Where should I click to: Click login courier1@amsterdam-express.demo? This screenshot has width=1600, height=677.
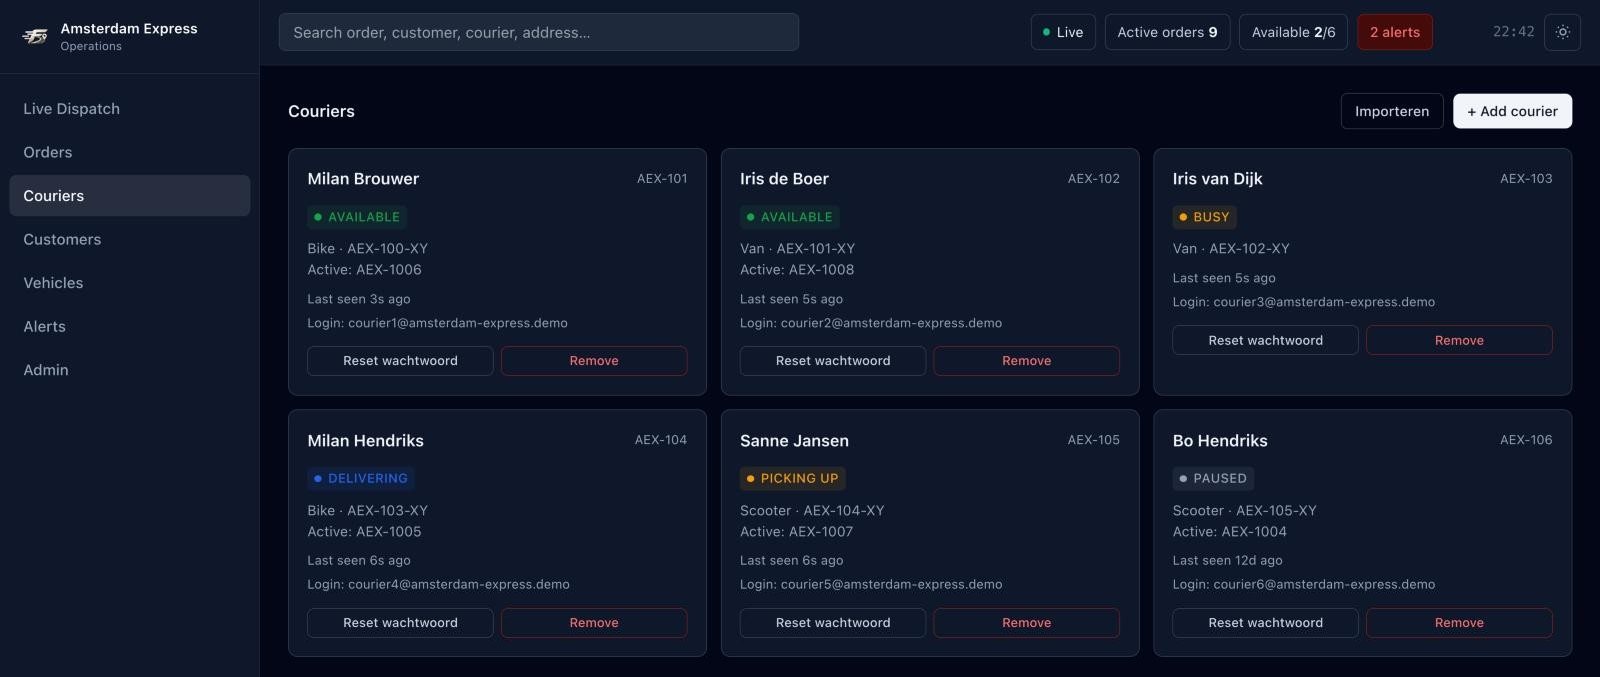[x=437, y=323]
